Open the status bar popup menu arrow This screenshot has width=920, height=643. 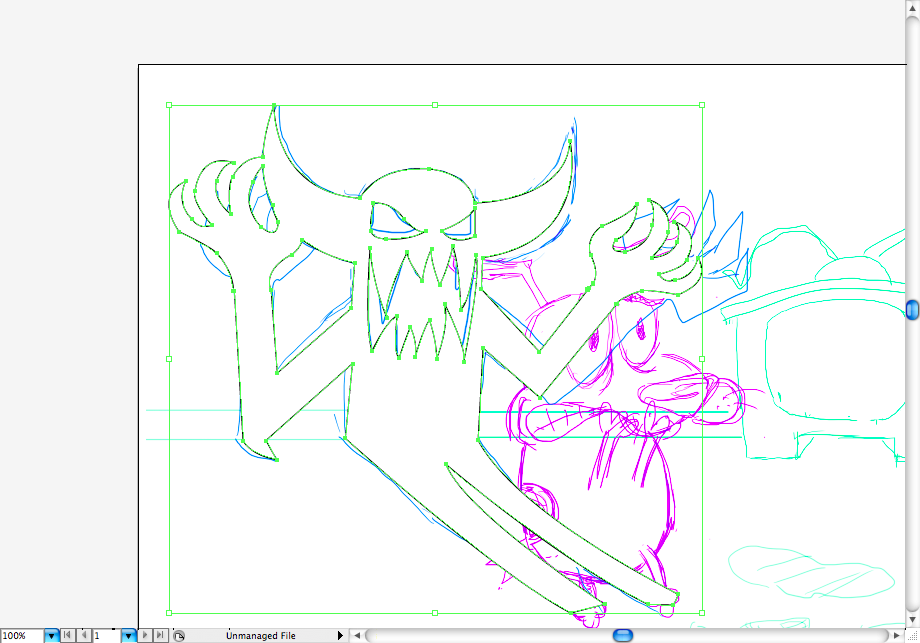coord(340,635)
